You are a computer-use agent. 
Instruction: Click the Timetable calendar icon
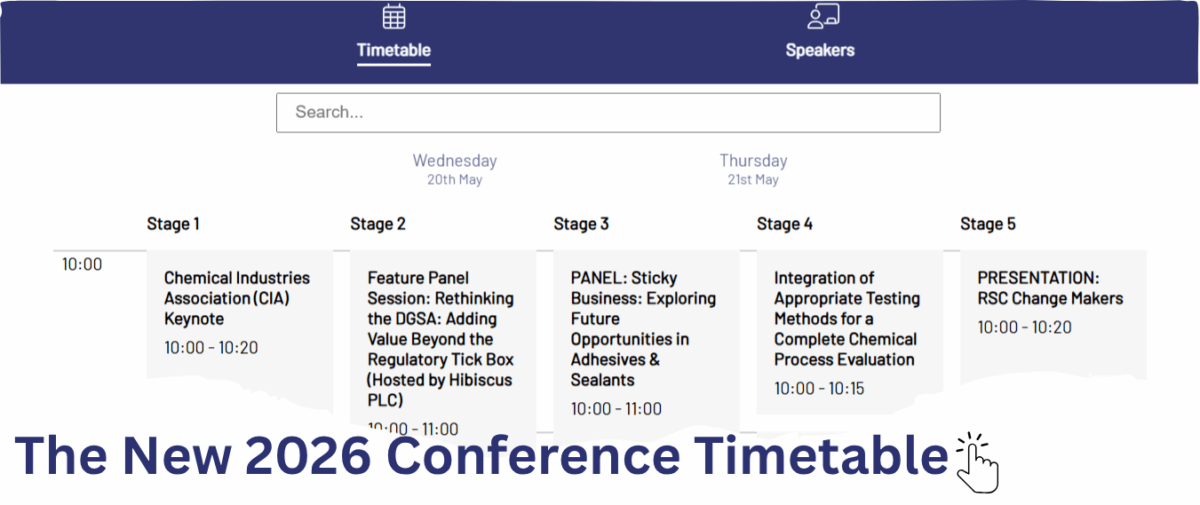(394, 17)
